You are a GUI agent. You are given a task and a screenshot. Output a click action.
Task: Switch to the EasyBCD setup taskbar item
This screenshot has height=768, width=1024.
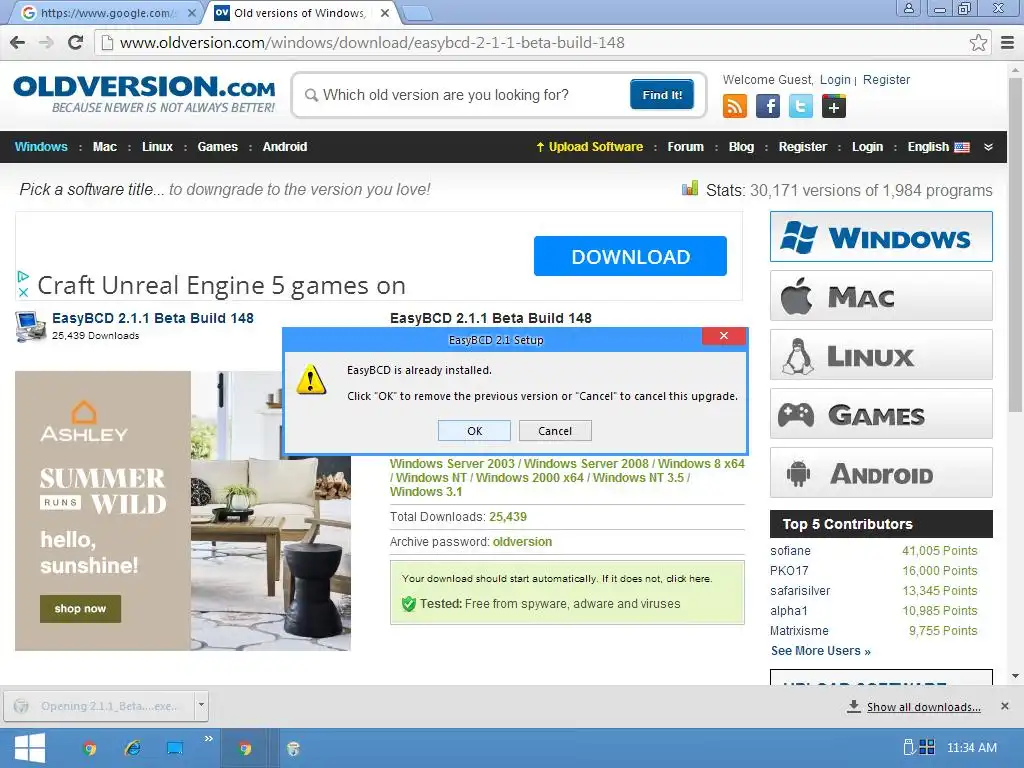pos(293,748)
